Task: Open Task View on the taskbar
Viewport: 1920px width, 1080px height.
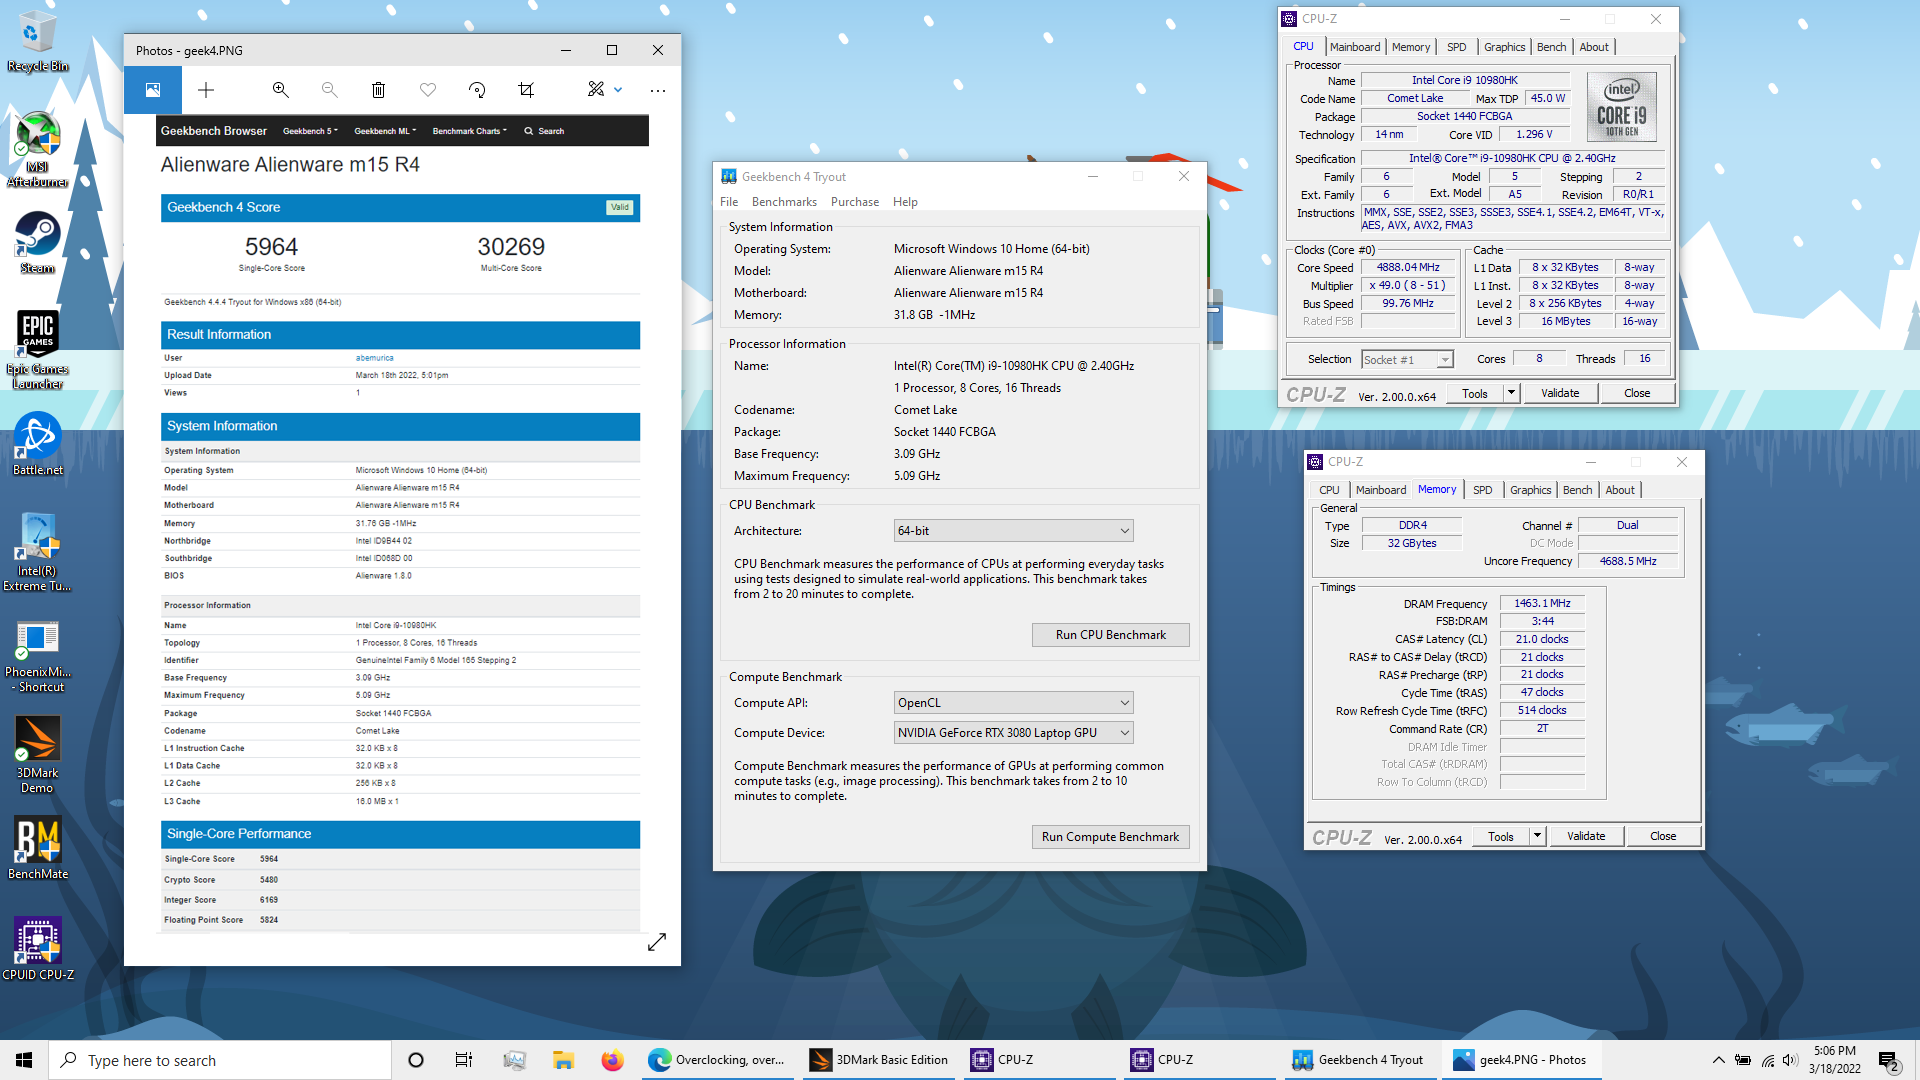Action: [x=463, y=1060]
